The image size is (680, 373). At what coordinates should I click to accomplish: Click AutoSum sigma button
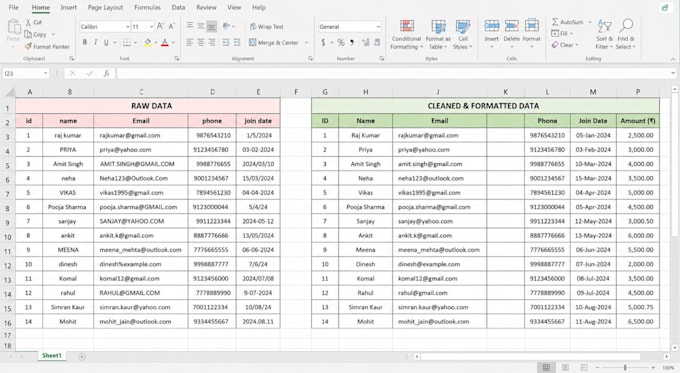click(568, 22)
